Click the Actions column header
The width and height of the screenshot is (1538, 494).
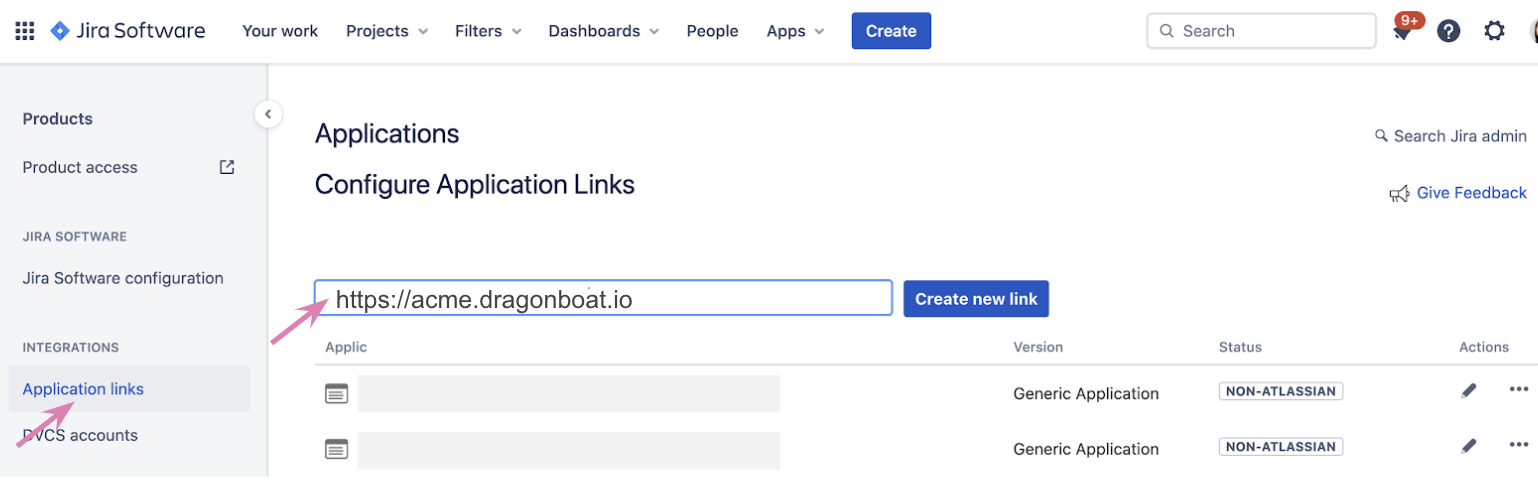tap(1484, 347)
